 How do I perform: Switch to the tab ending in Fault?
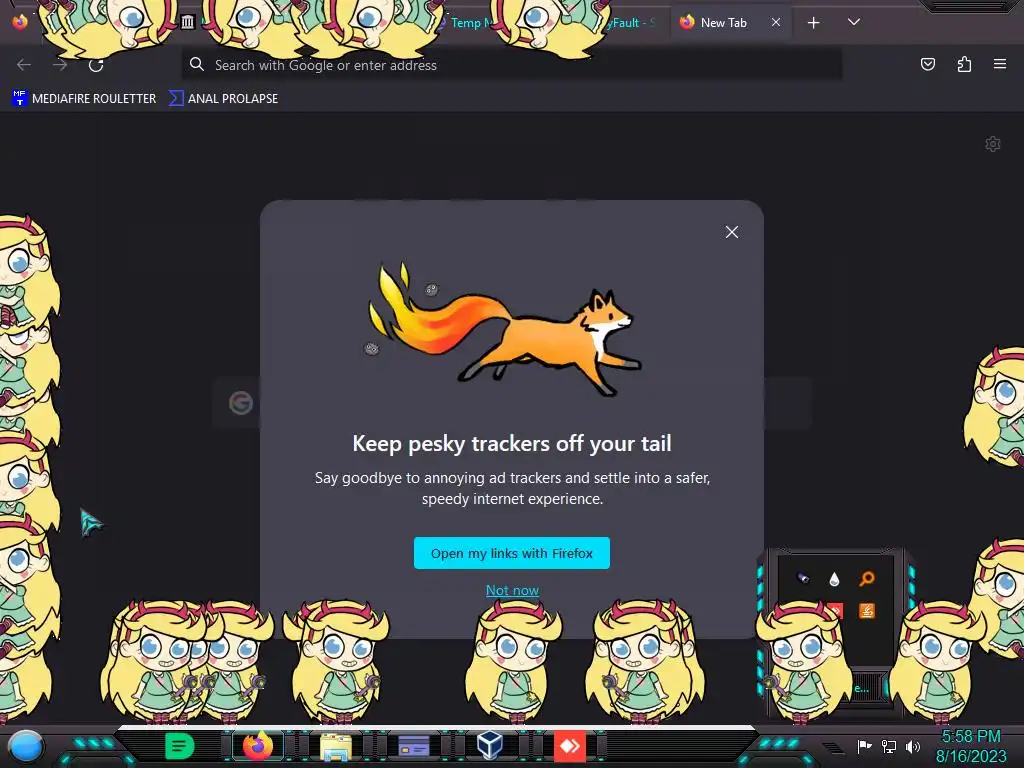coord(630,23)
